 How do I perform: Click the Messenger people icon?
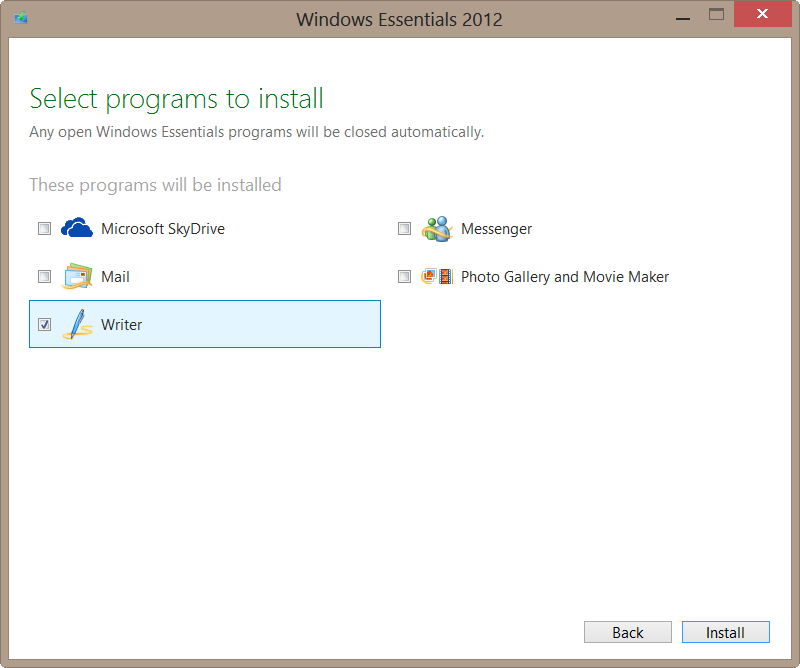coord(437,229)
